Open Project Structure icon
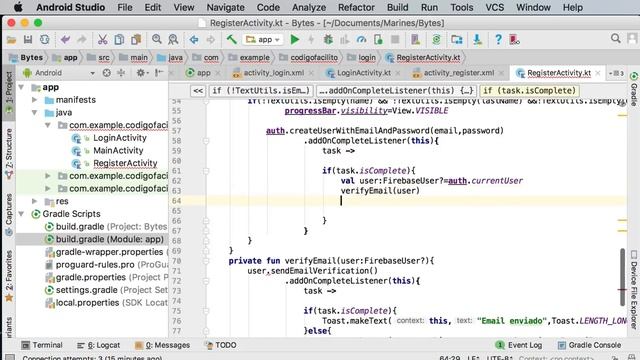Viewport: 640px width, 360px height. coord(457,40)
